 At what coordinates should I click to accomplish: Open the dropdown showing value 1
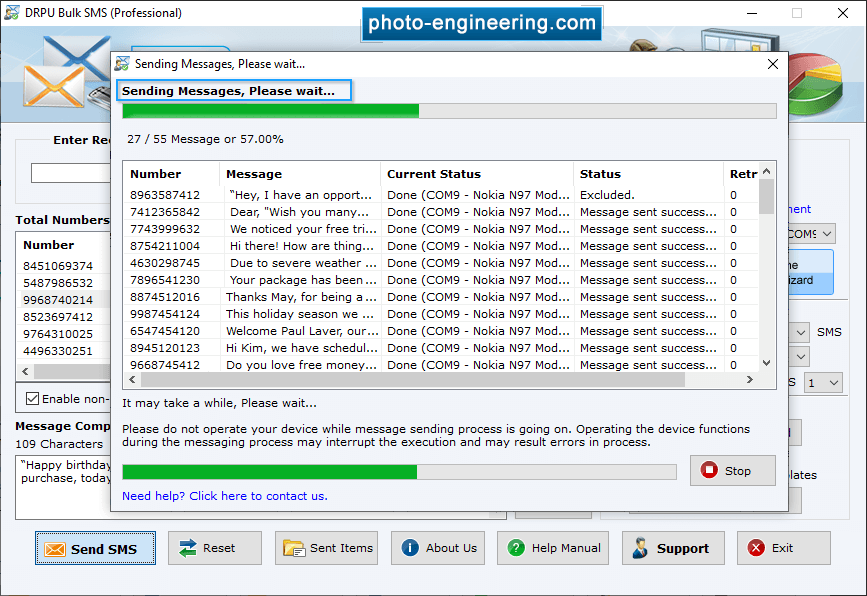[823, 383]
